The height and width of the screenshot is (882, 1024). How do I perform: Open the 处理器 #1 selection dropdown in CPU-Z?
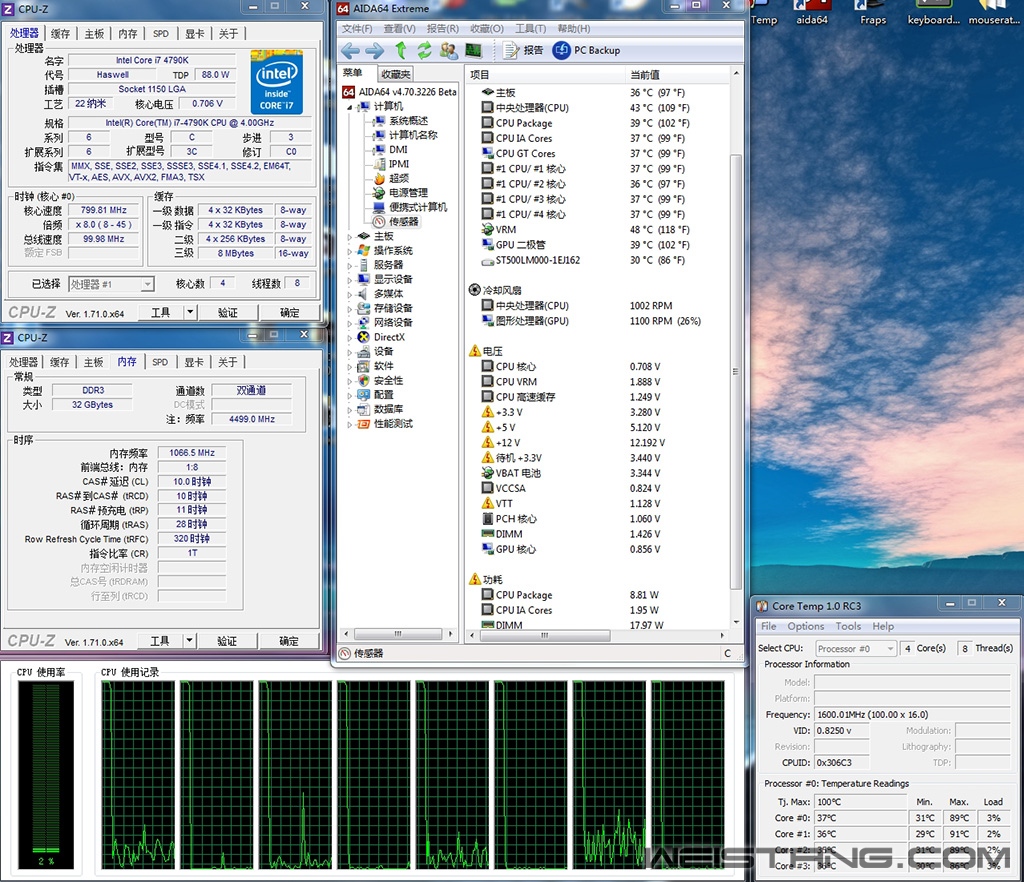111,284
